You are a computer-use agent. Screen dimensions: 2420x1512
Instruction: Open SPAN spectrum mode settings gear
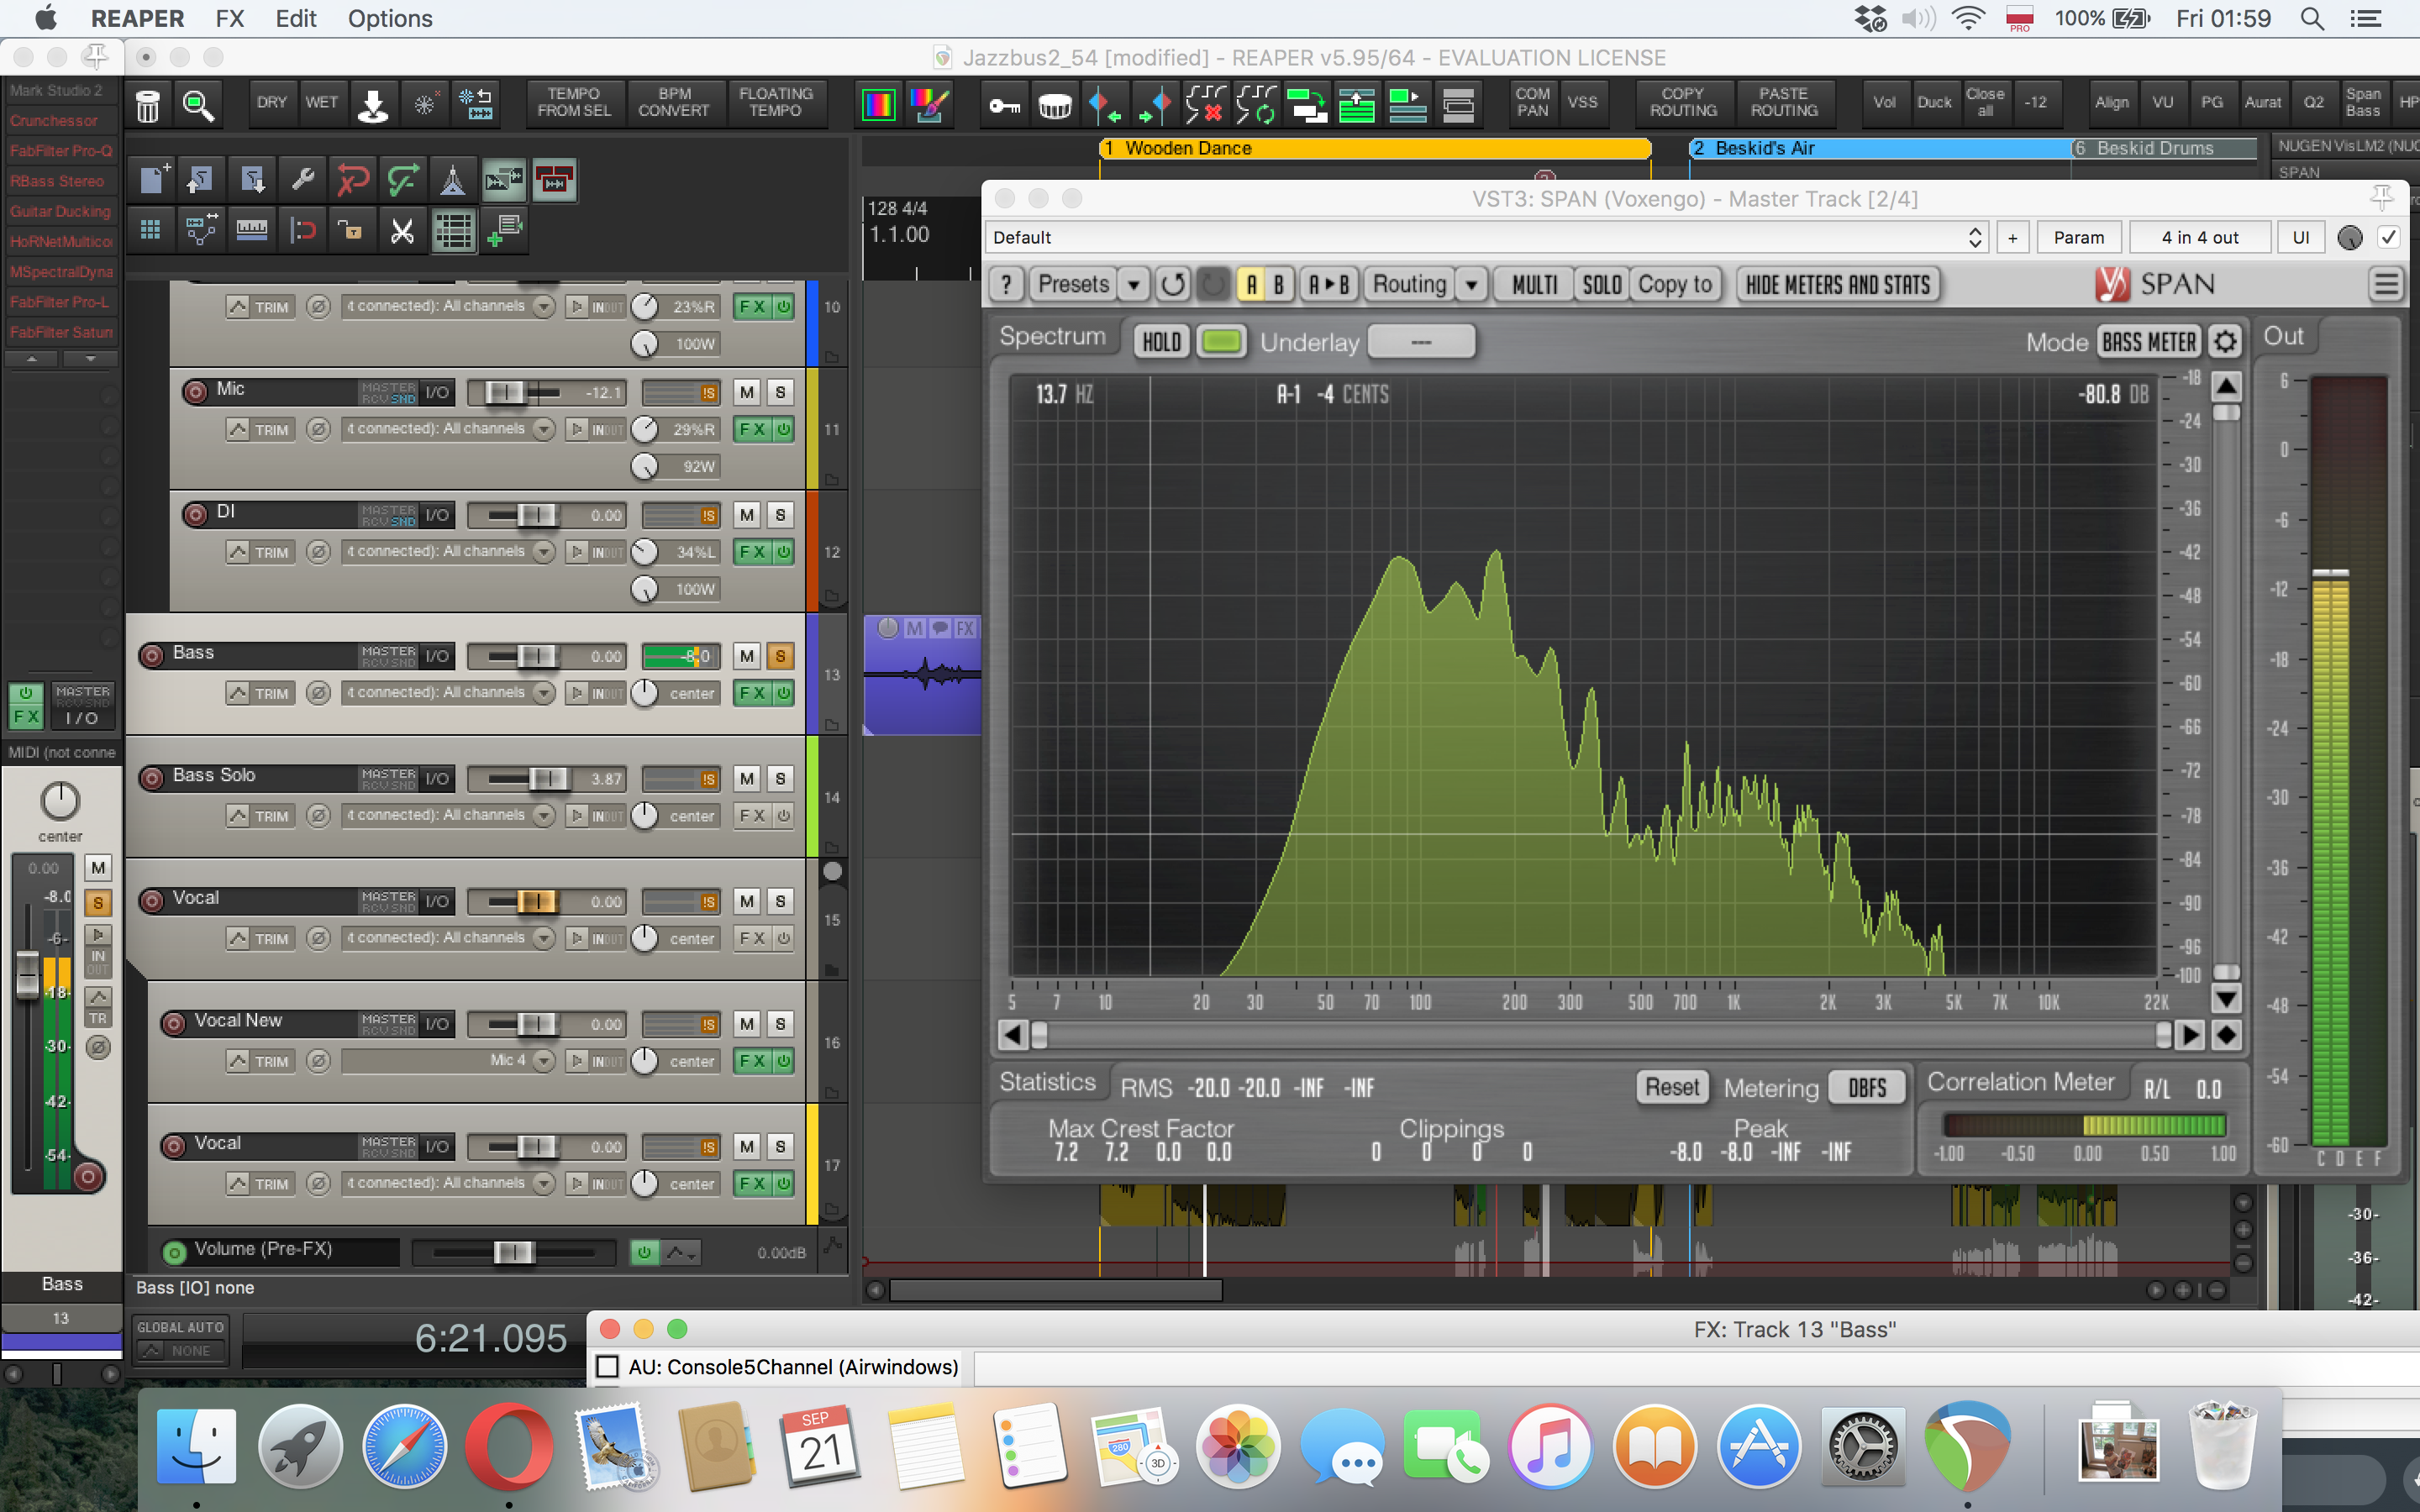pos(2225,342)
